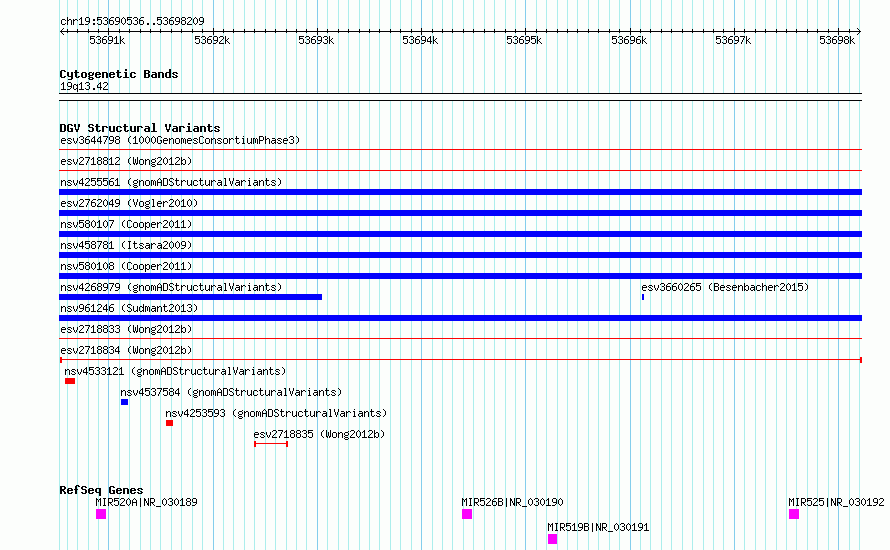Image resolution: width=890 pixels, height=550 pixels.
Task: Click the MIR526B gene magenta box
Action: (x=467, y=514)
